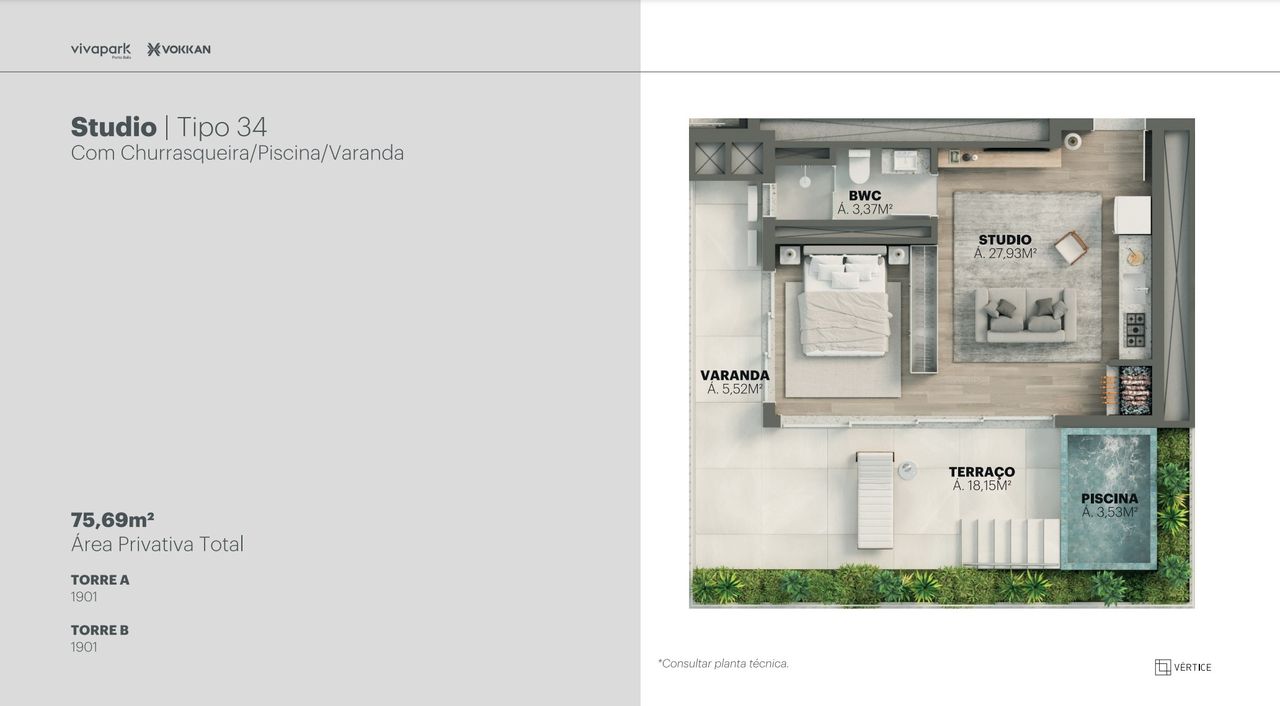Select the barbecue grill in the floor plan

1134,390
